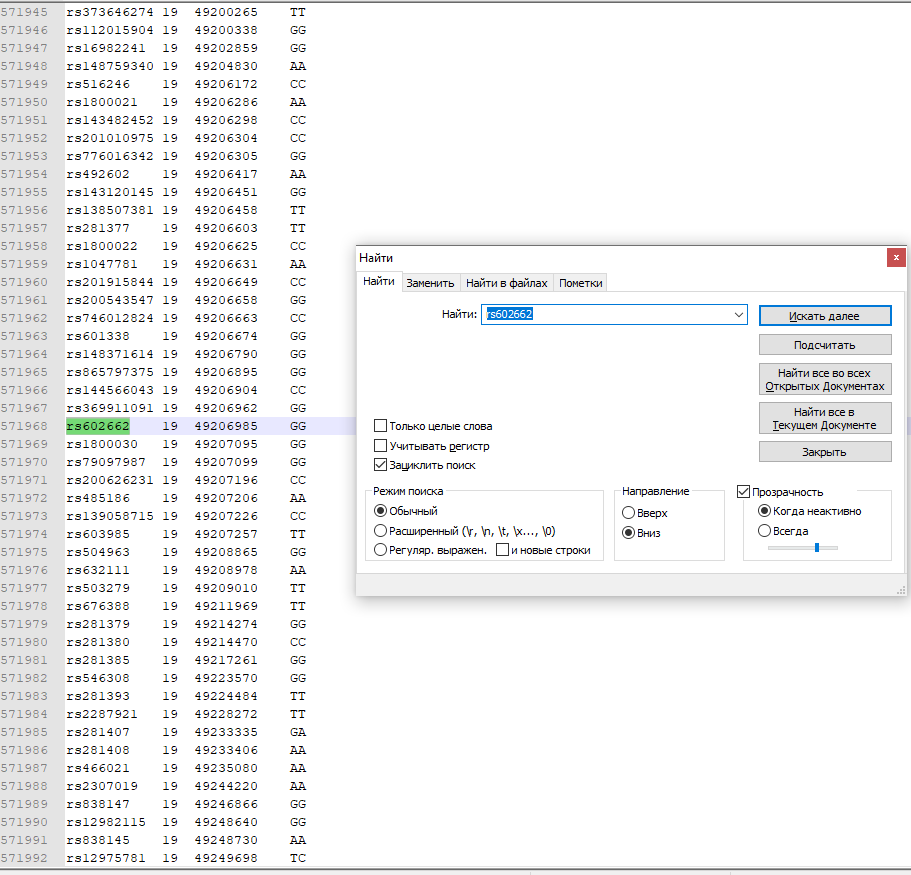Viewport: 911px width, 875px height.
Task: Click rs838147 in the editor
Action: point(98,804)
